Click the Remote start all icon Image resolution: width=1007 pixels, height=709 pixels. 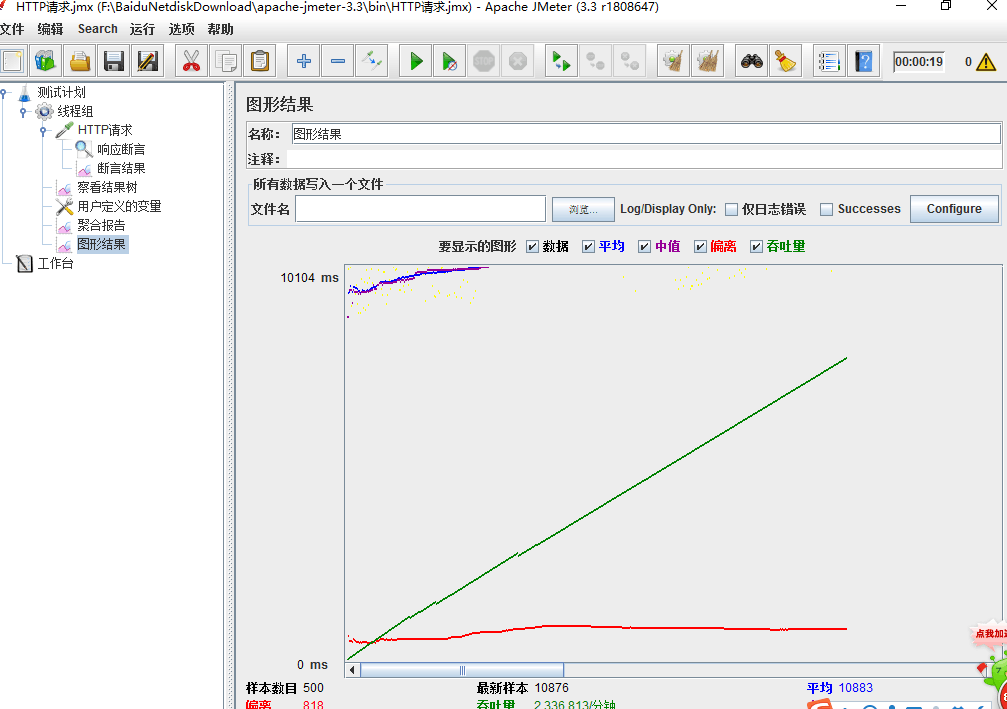561,62
